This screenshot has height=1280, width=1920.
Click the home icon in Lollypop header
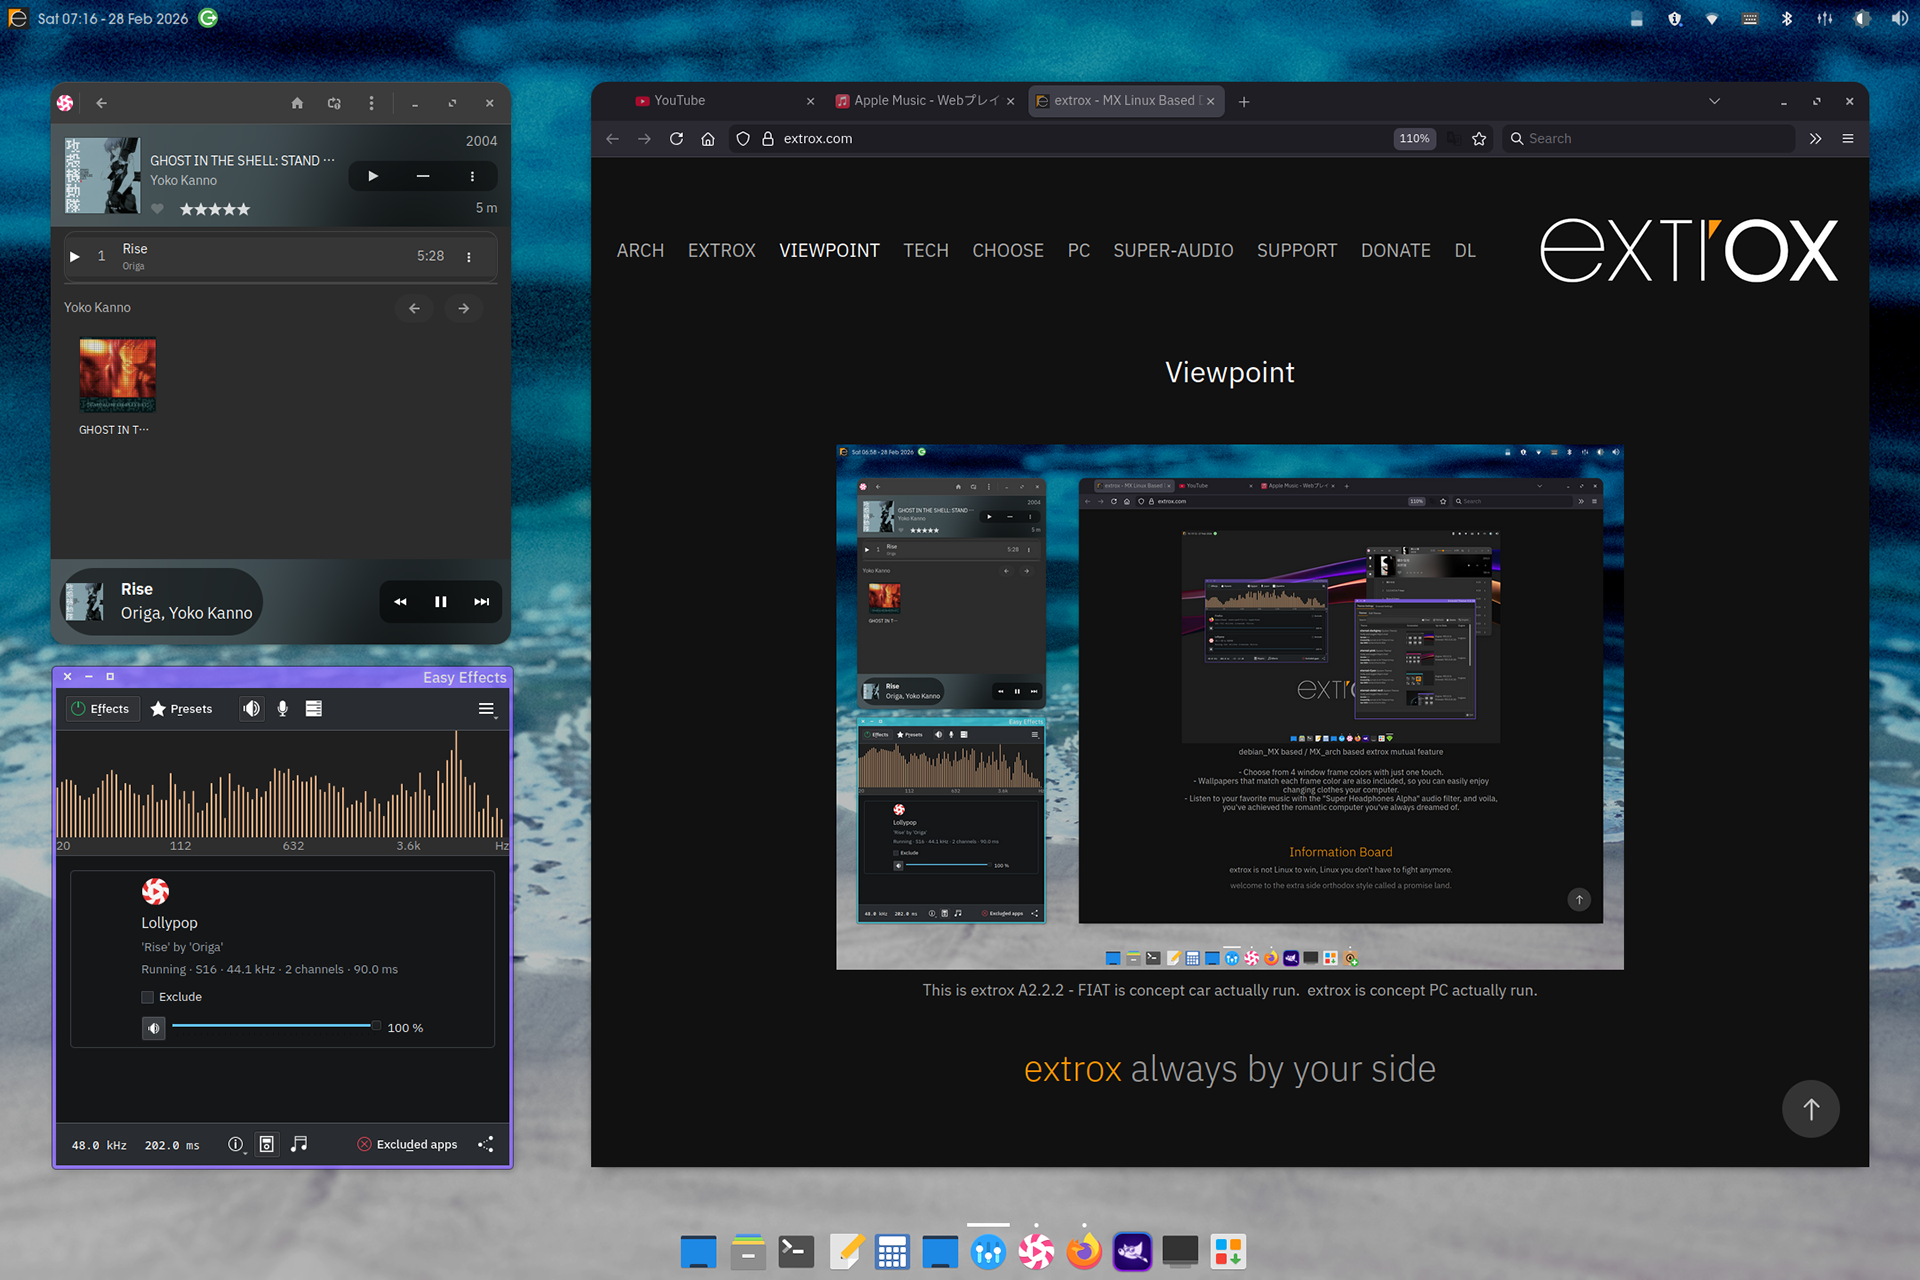[x=297, y=103]
